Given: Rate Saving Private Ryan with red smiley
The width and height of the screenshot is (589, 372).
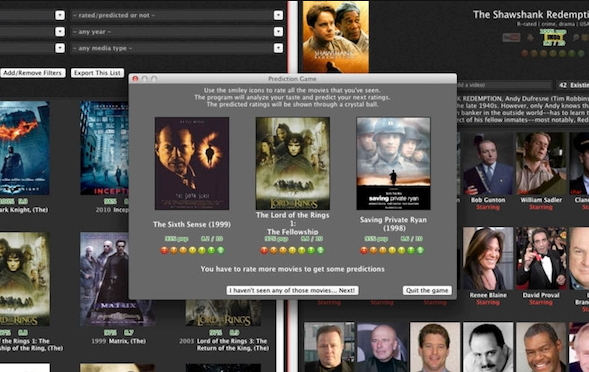Looking at the screenshot, I should pyautogui.click(x=364, y=250).
